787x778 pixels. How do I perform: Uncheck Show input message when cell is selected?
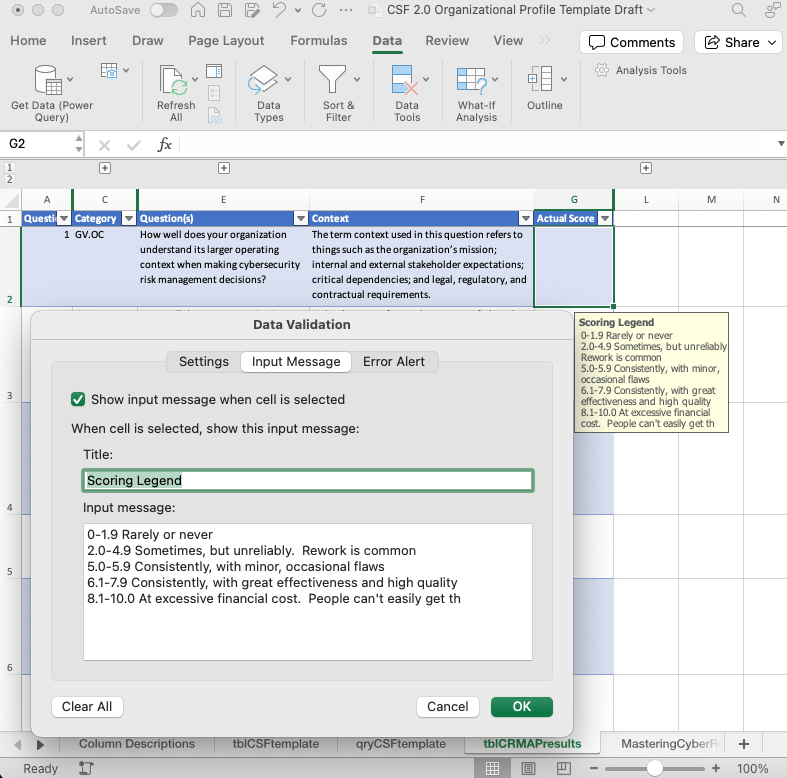tap(79, 399)
